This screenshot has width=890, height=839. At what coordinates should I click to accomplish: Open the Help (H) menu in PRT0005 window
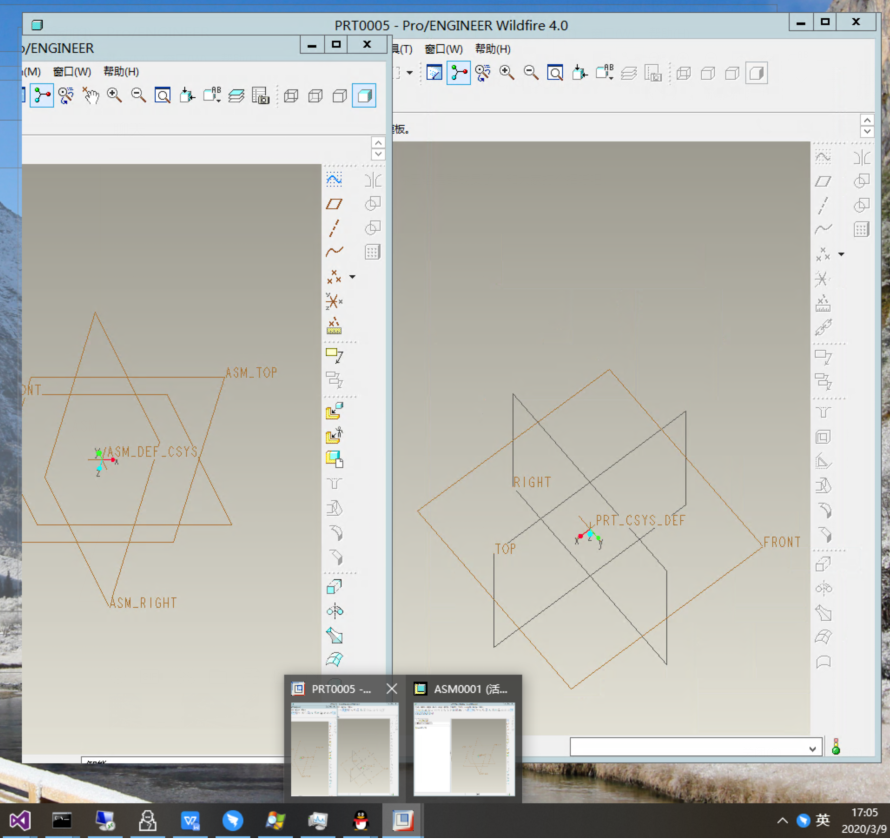(493, 49)
